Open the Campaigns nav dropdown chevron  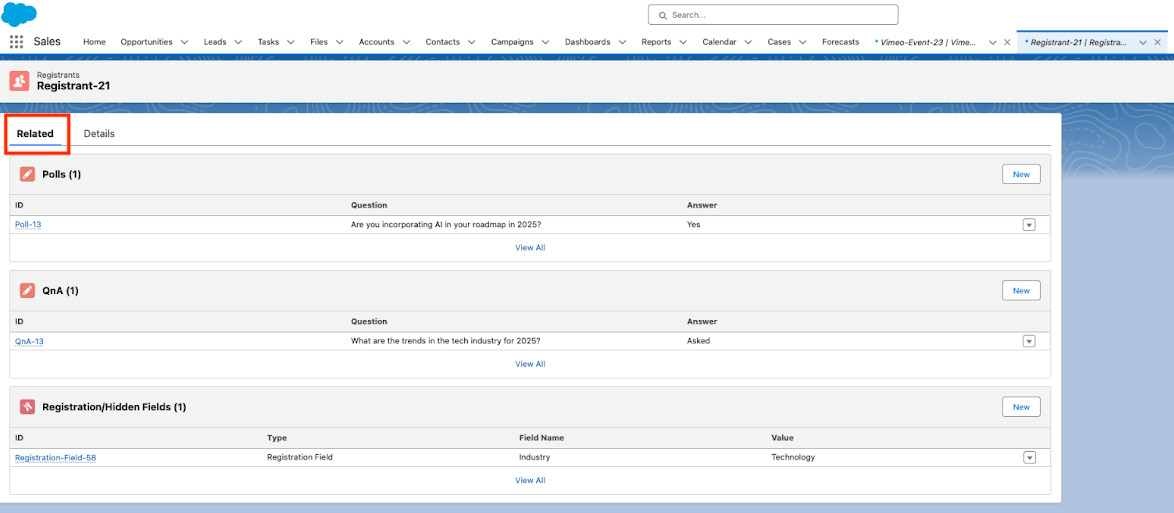(x=545, y=43)
